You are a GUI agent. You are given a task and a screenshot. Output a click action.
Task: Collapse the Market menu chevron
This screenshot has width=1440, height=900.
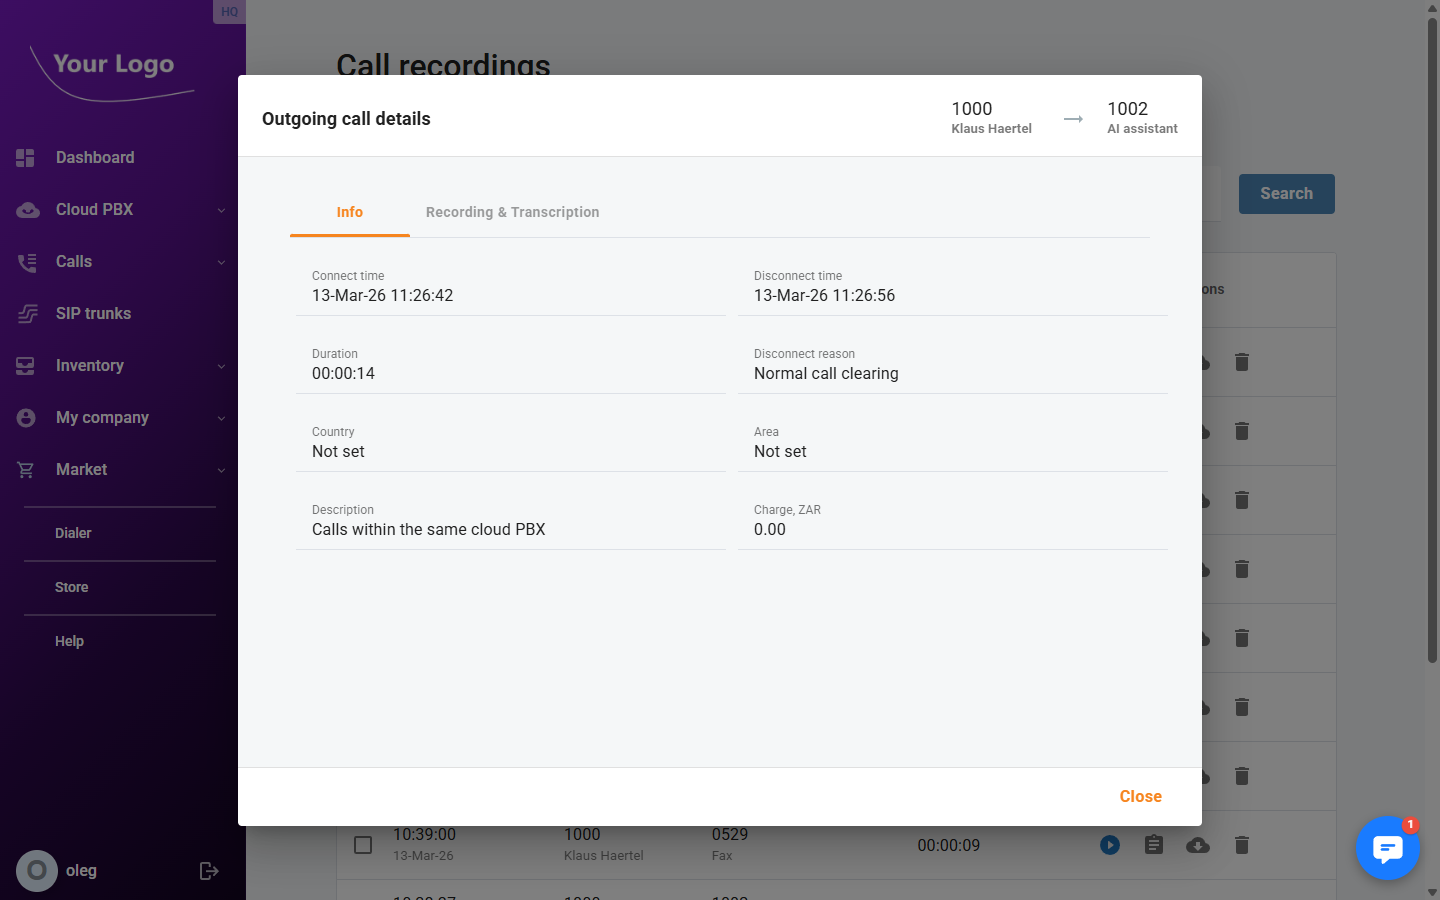click(x=221, y=469)
